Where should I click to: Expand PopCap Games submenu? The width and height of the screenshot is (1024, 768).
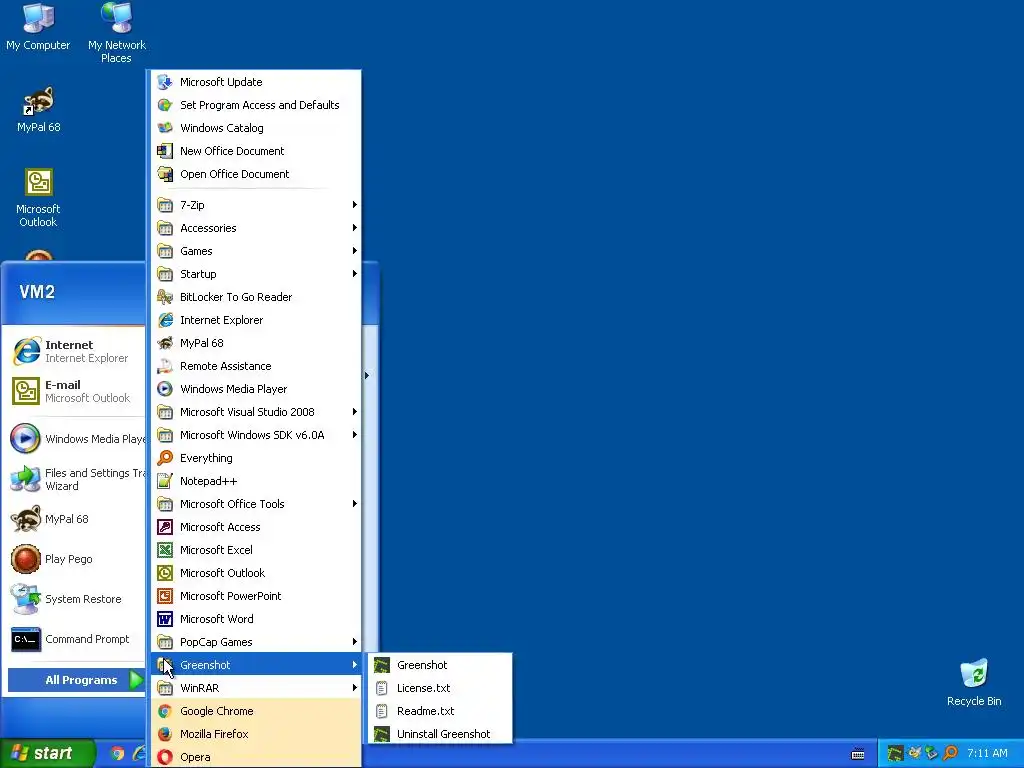tap(256, 642)
